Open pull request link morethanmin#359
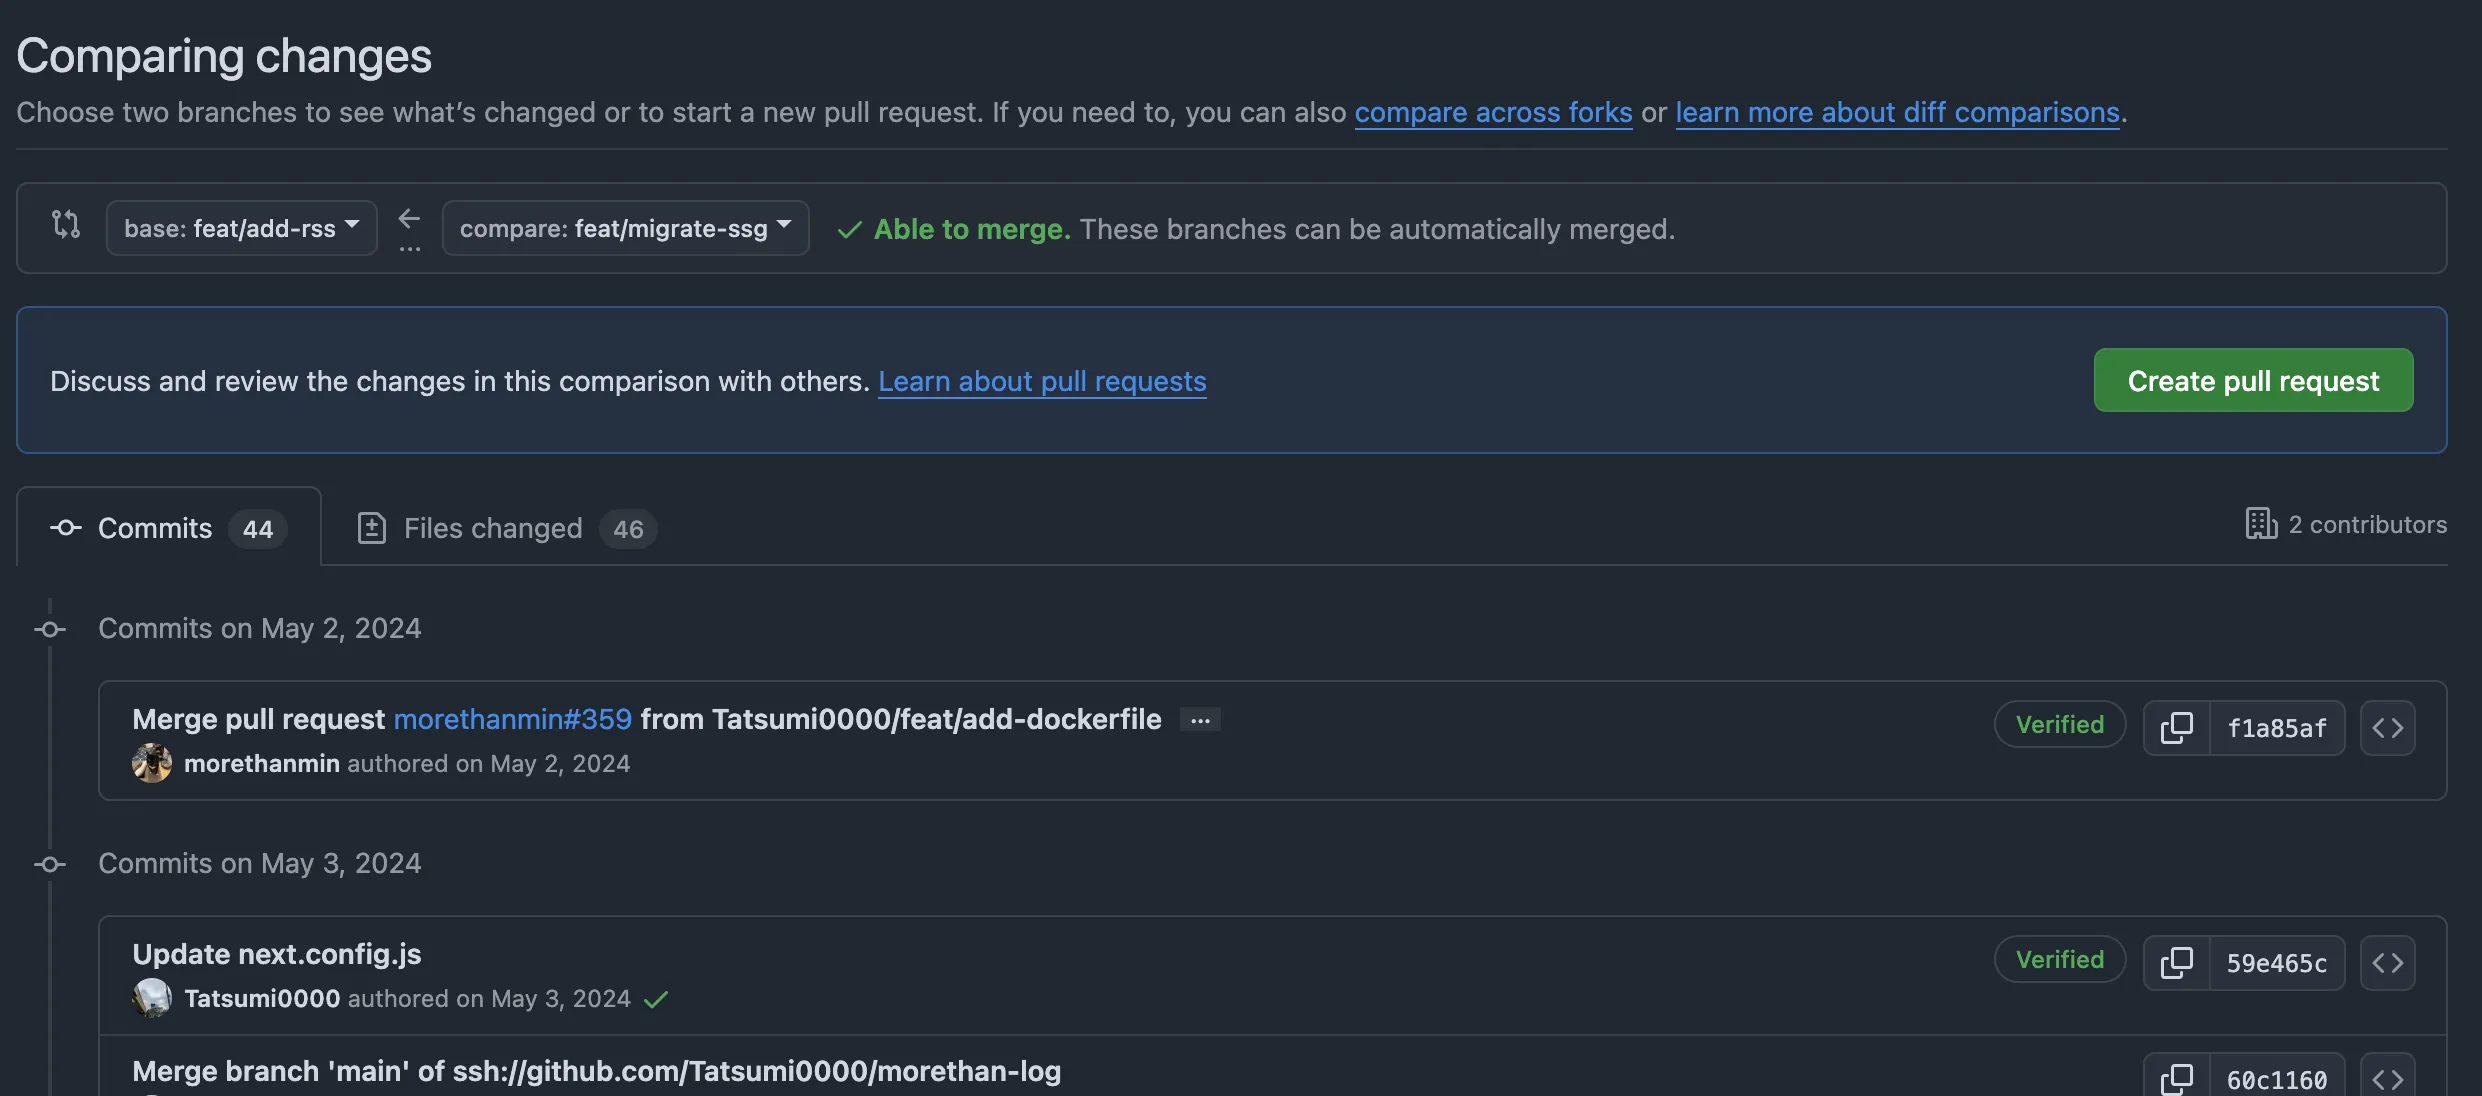 pos(512,718)
